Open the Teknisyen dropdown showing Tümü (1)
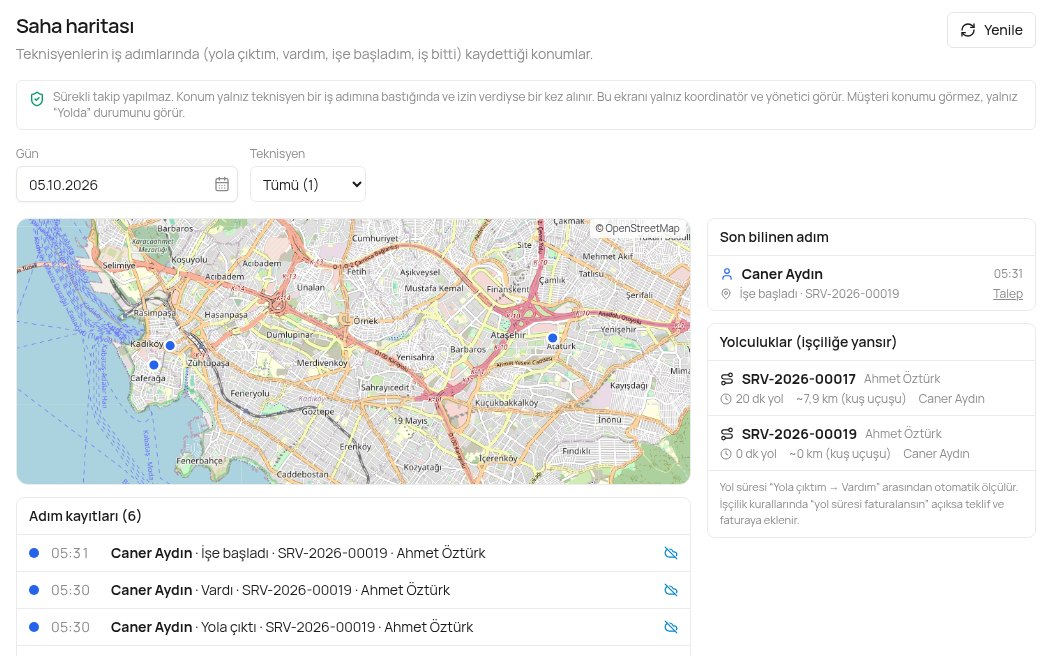The image size is (1050, 656). click(x=308, y=184)
